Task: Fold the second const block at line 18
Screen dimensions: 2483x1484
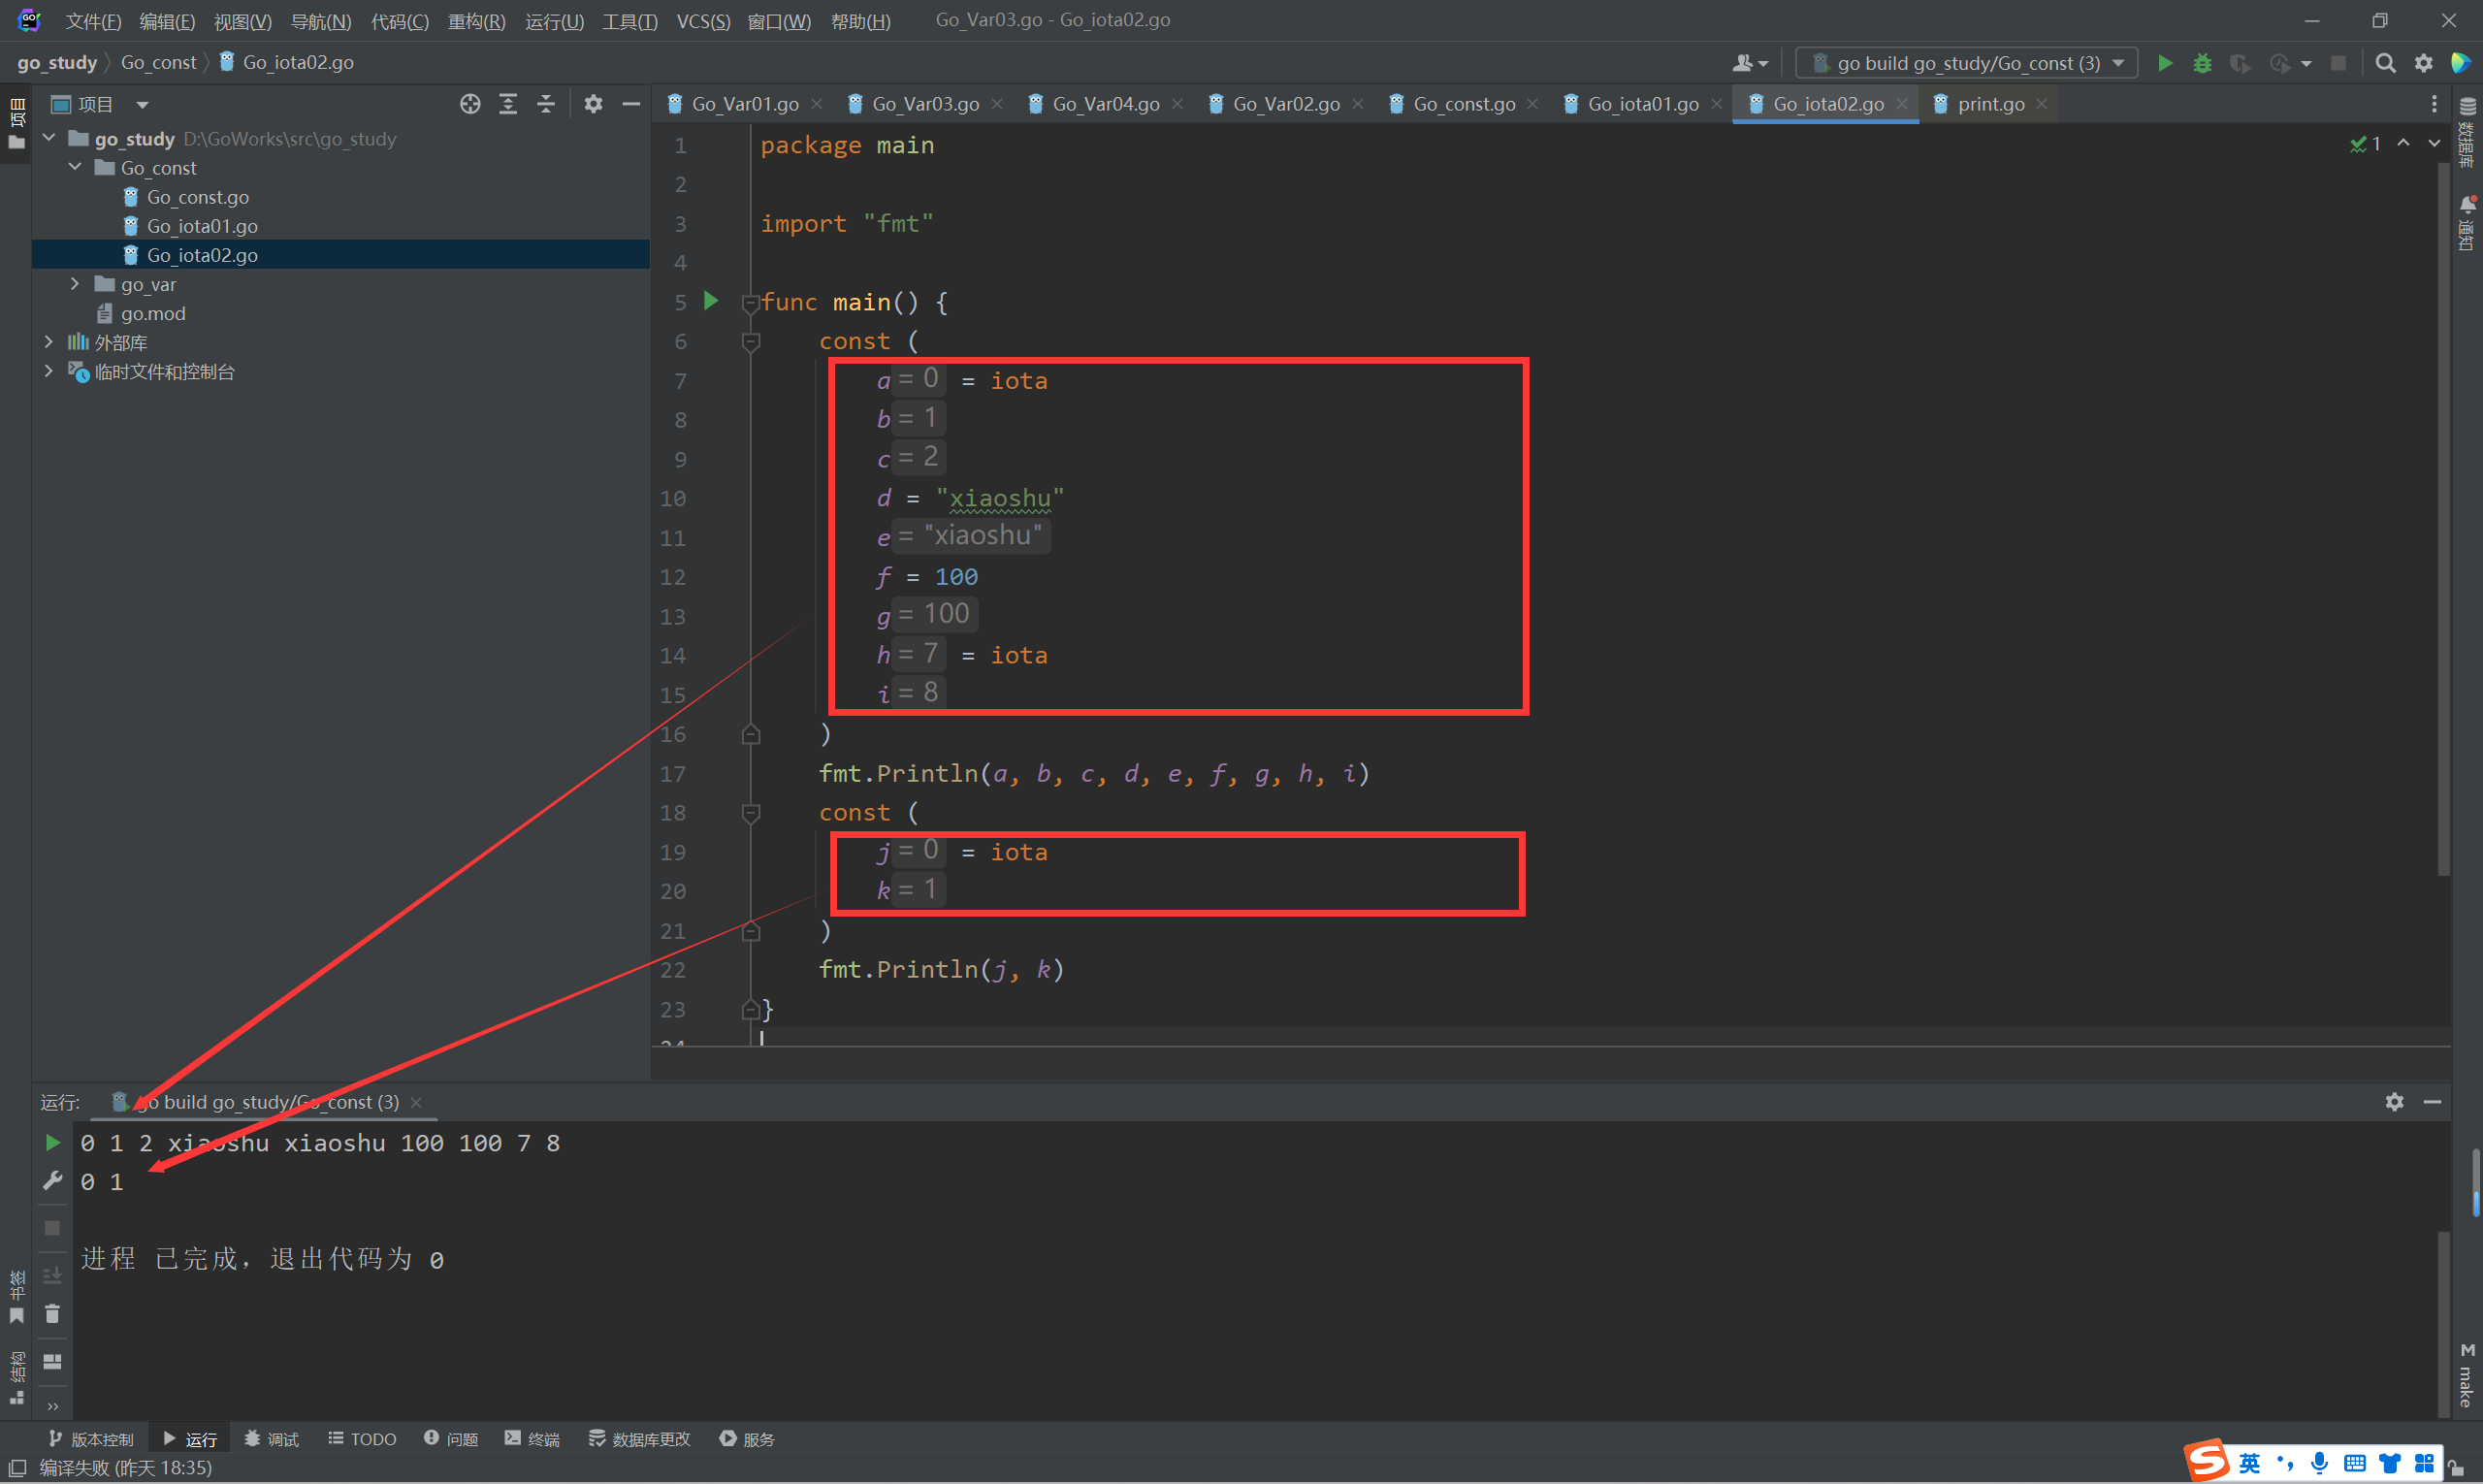Action: pyautogui.click(x=750, y=812)
